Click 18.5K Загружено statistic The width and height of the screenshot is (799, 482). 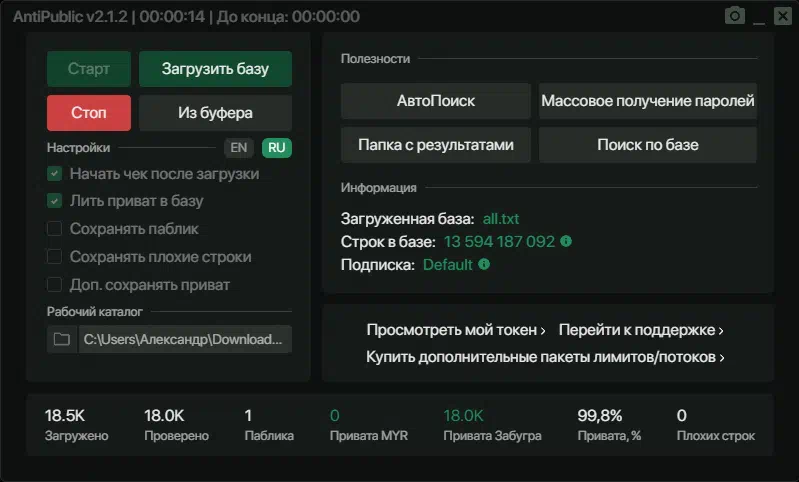tap(76, 424)
